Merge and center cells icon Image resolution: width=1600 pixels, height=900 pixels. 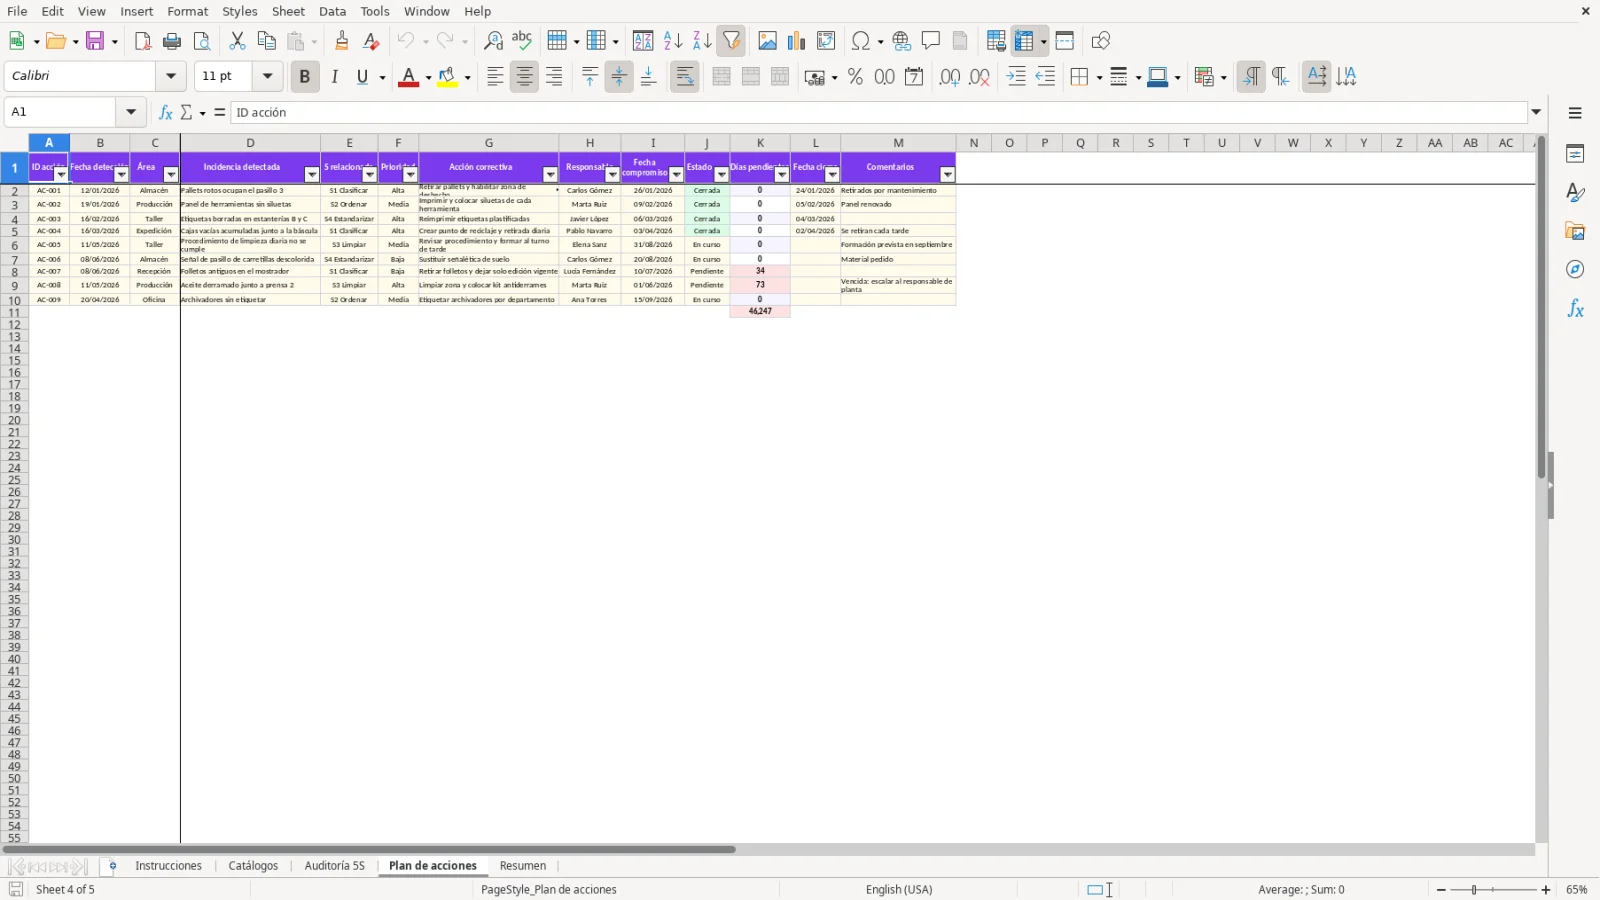[721, 77]
